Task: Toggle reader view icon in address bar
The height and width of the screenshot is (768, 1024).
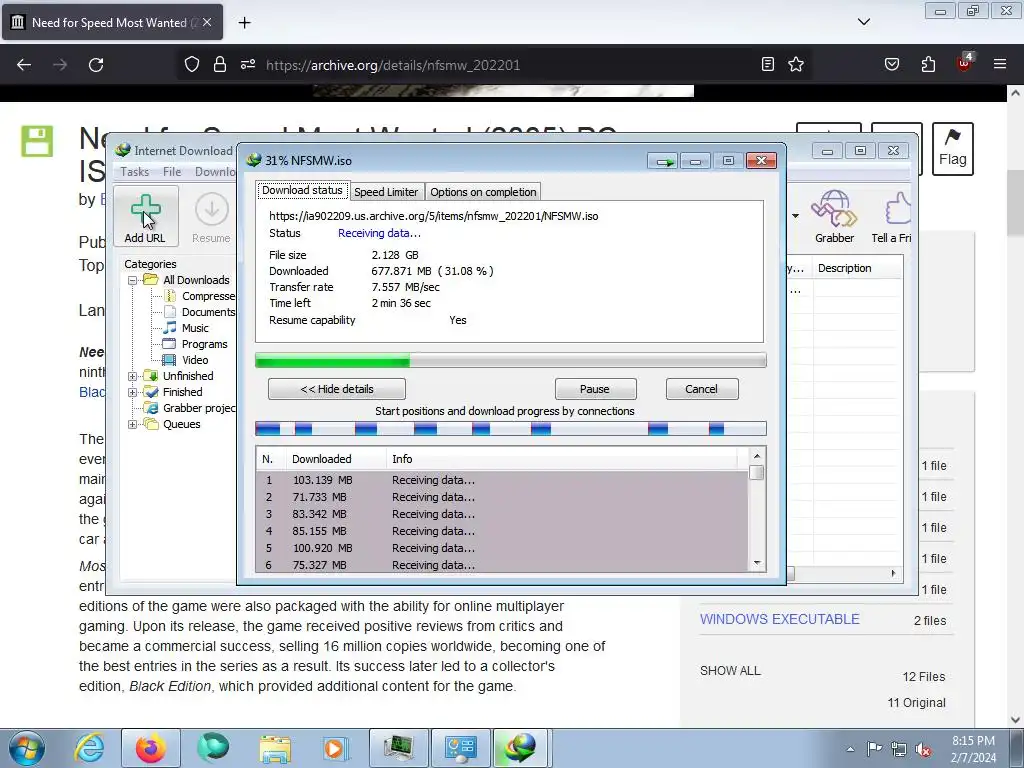Action: tap(768, 64)
